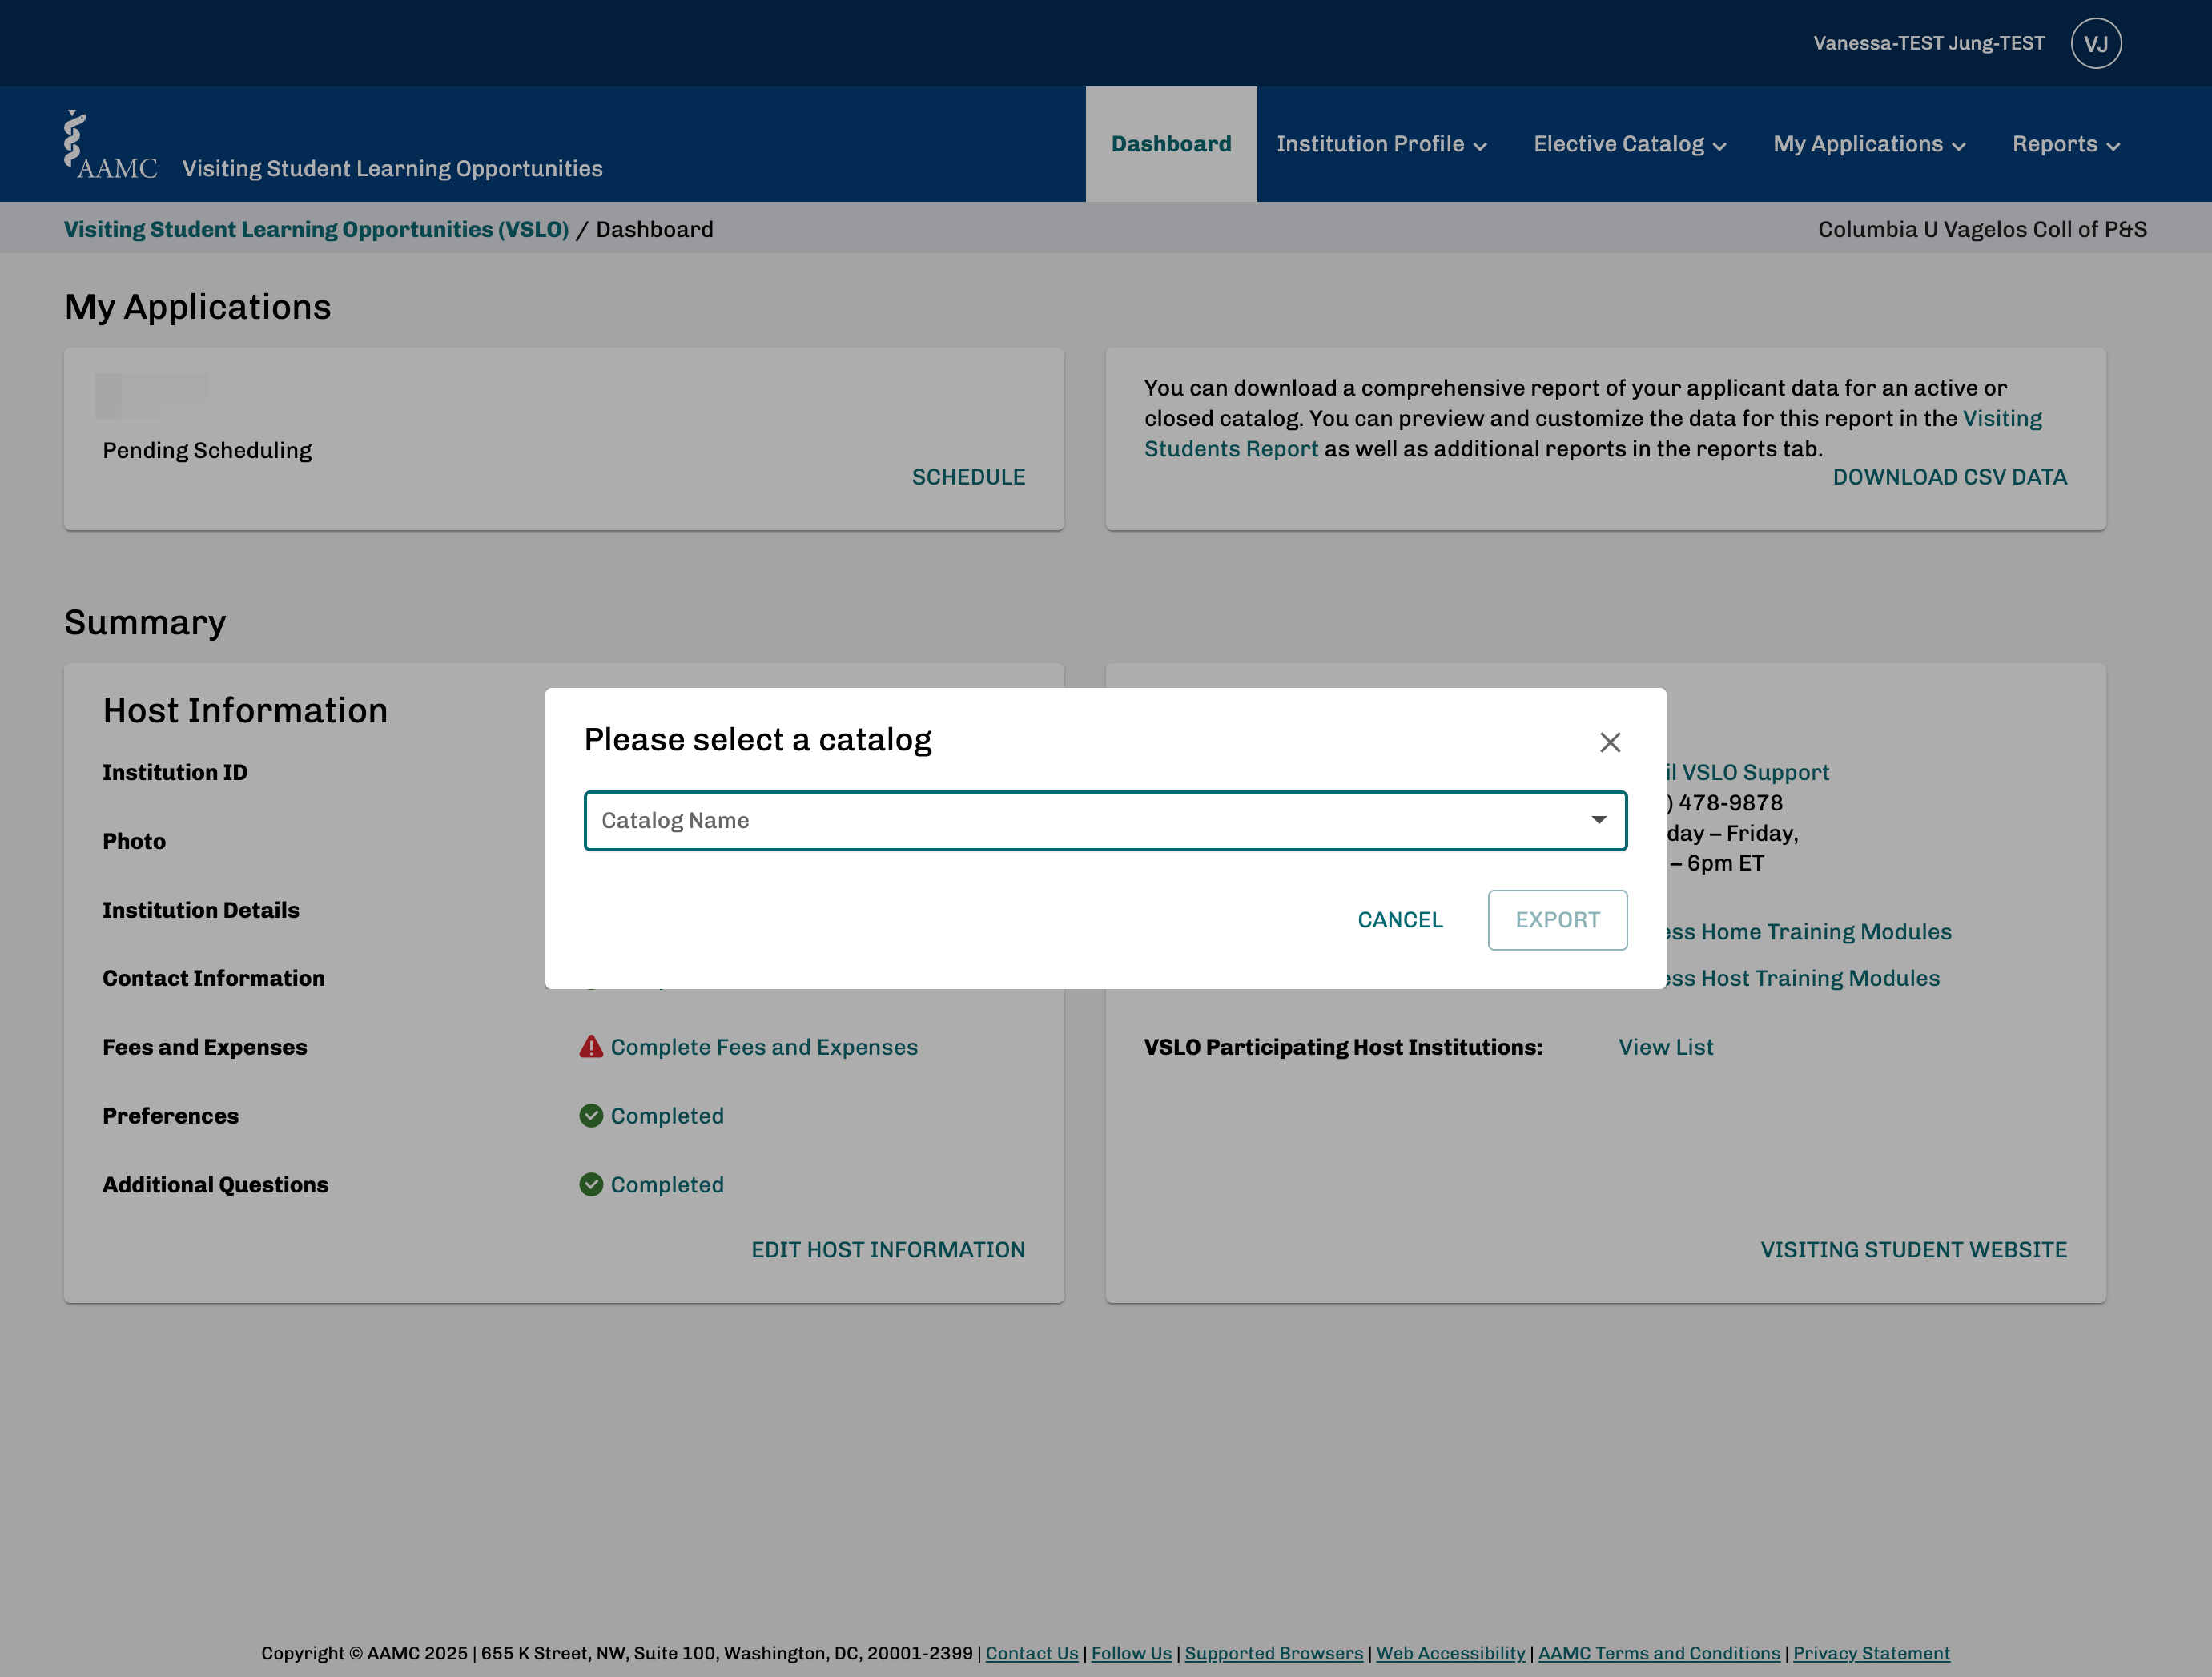Image resolution: width=2212 pixels, height=1677 pixels.
Task: Open the VSLO Support email link
Action: click(x=1748, y=772)
